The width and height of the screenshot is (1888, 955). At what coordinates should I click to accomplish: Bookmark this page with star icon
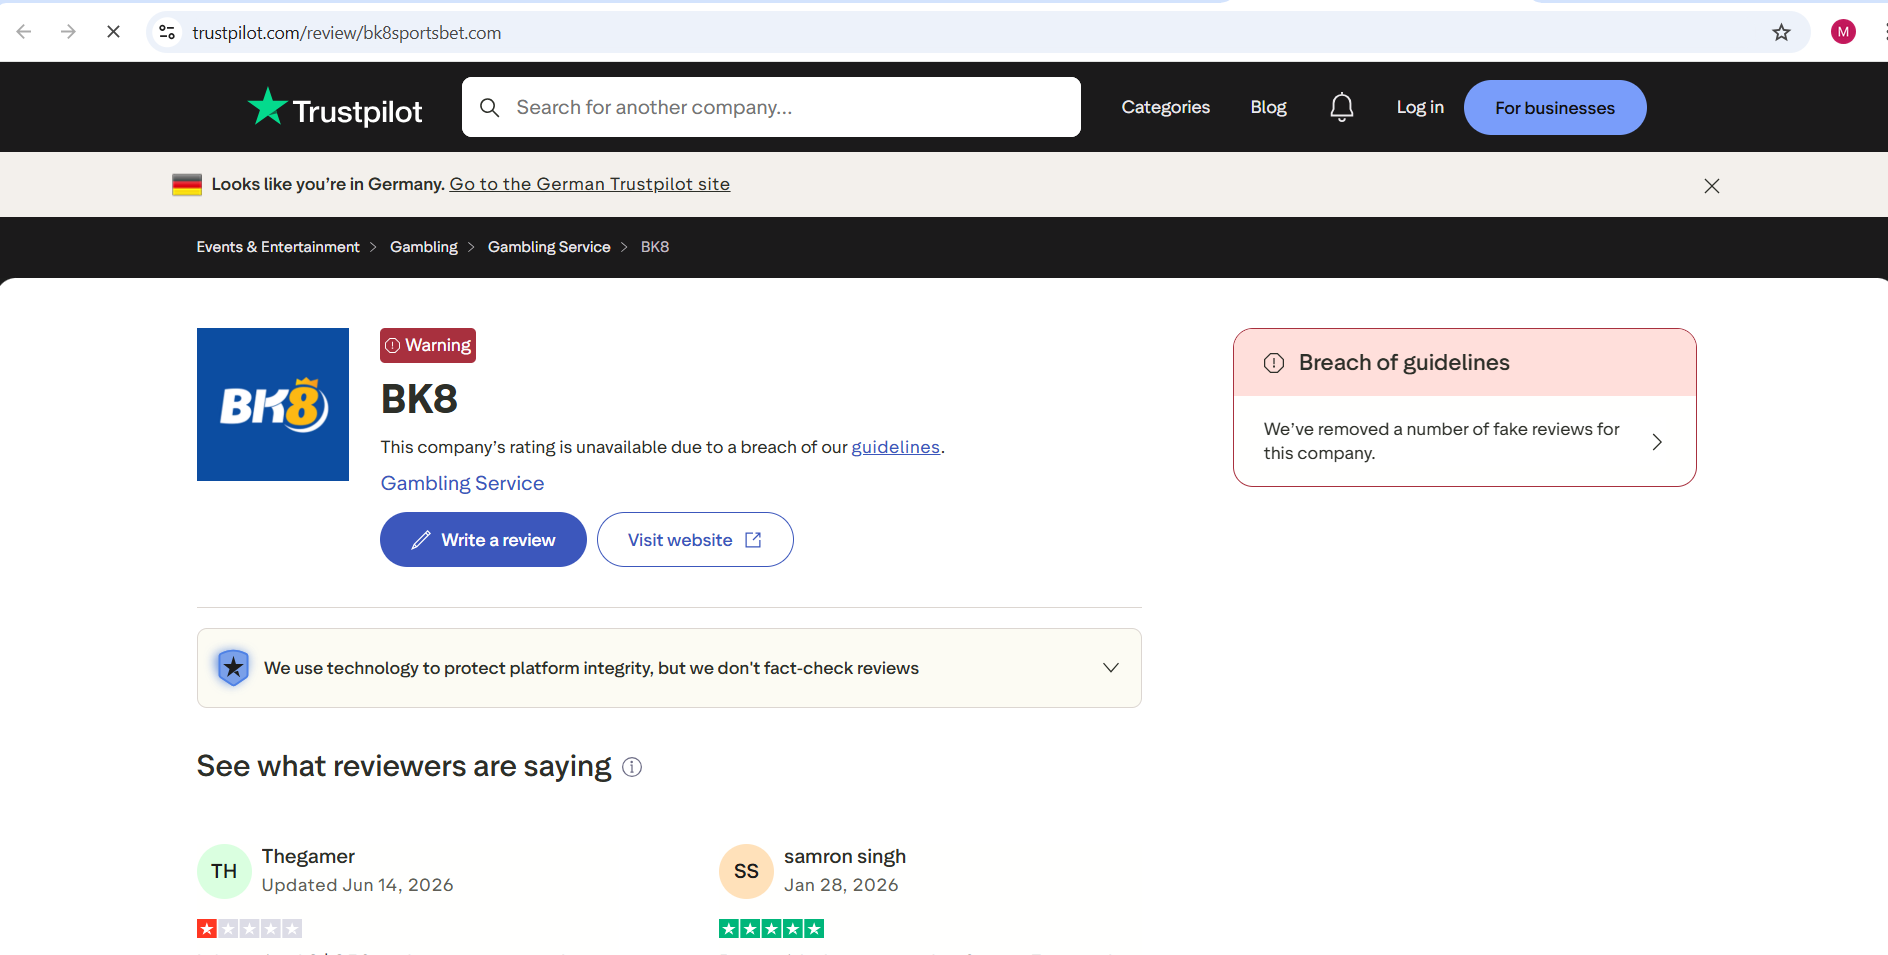(1781, 32)
